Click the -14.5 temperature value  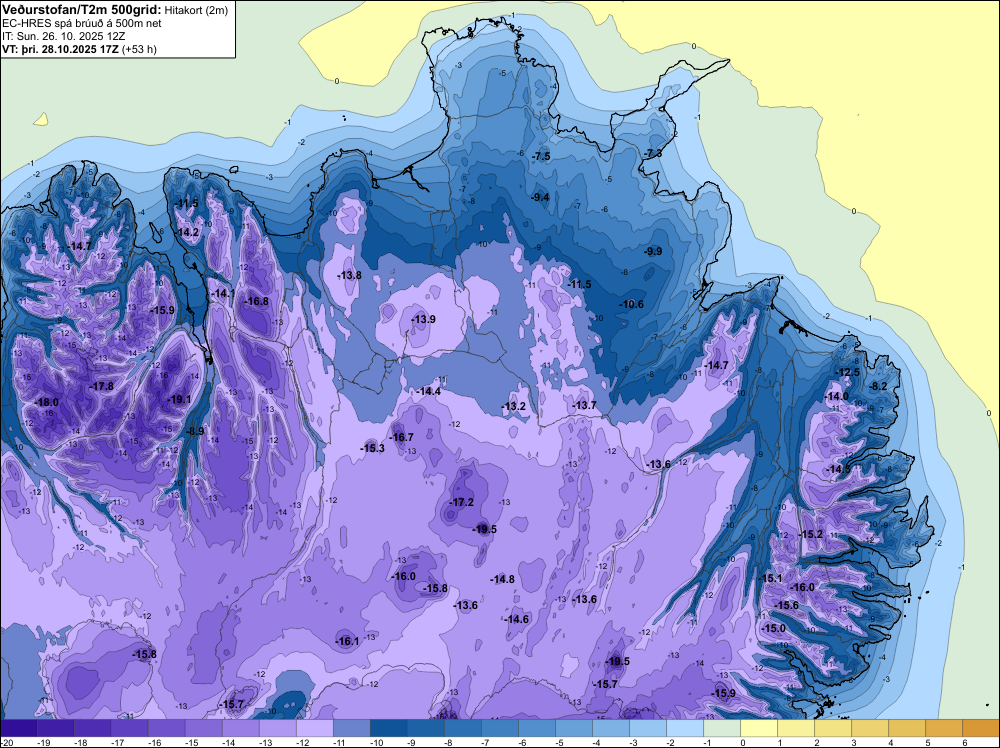click(x=839, y=469)
